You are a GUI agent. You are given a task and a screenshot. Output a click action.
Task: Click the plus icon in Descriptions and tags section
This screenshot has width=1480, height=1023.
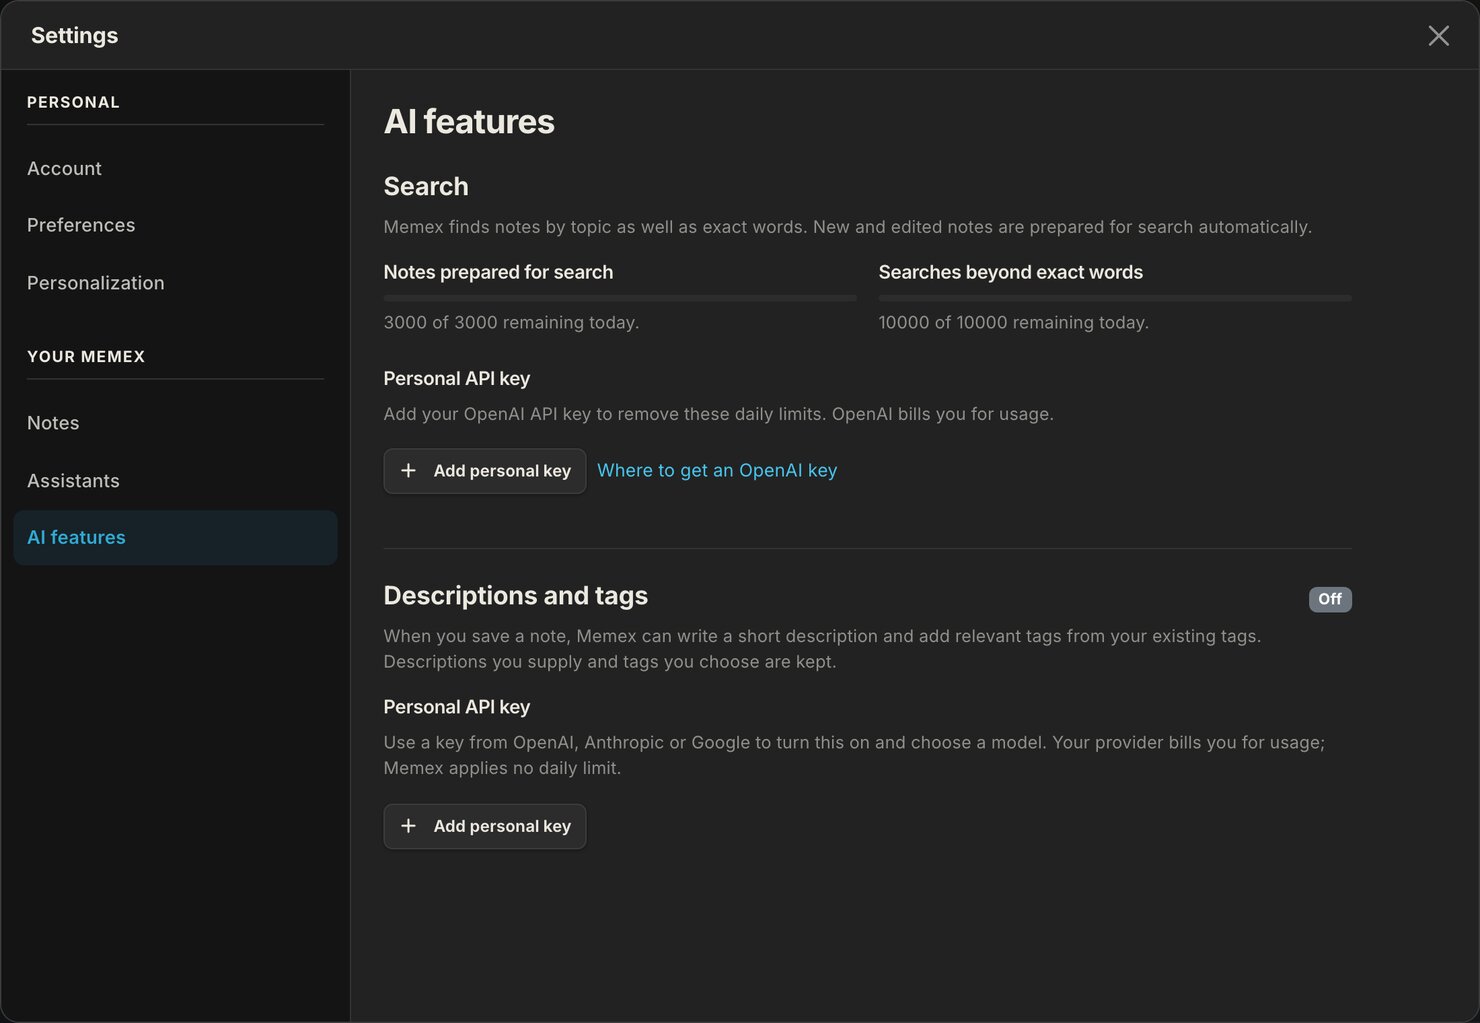click(x=408, y=826)
